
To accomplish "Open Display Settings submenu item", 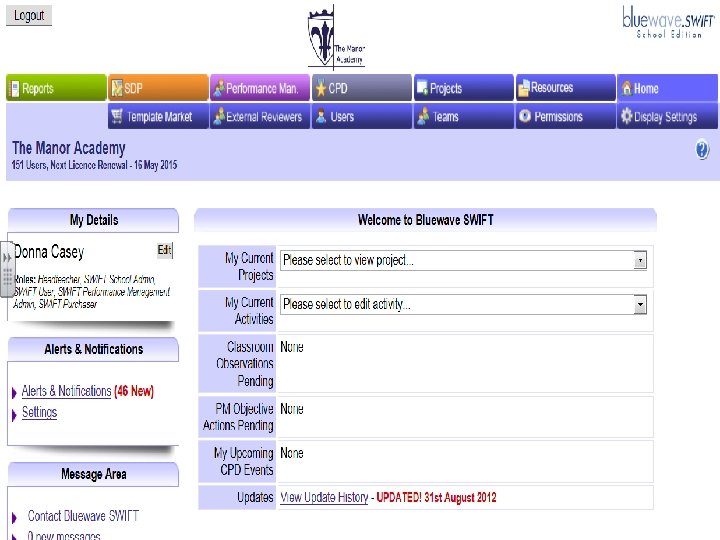I will point(667,116).
